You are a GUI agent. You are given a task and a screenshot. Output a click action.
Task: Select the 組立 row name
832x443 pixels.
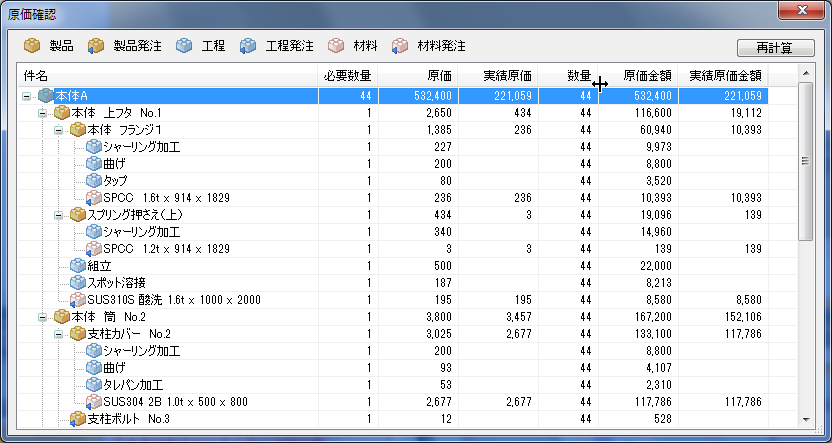(99, 266)
